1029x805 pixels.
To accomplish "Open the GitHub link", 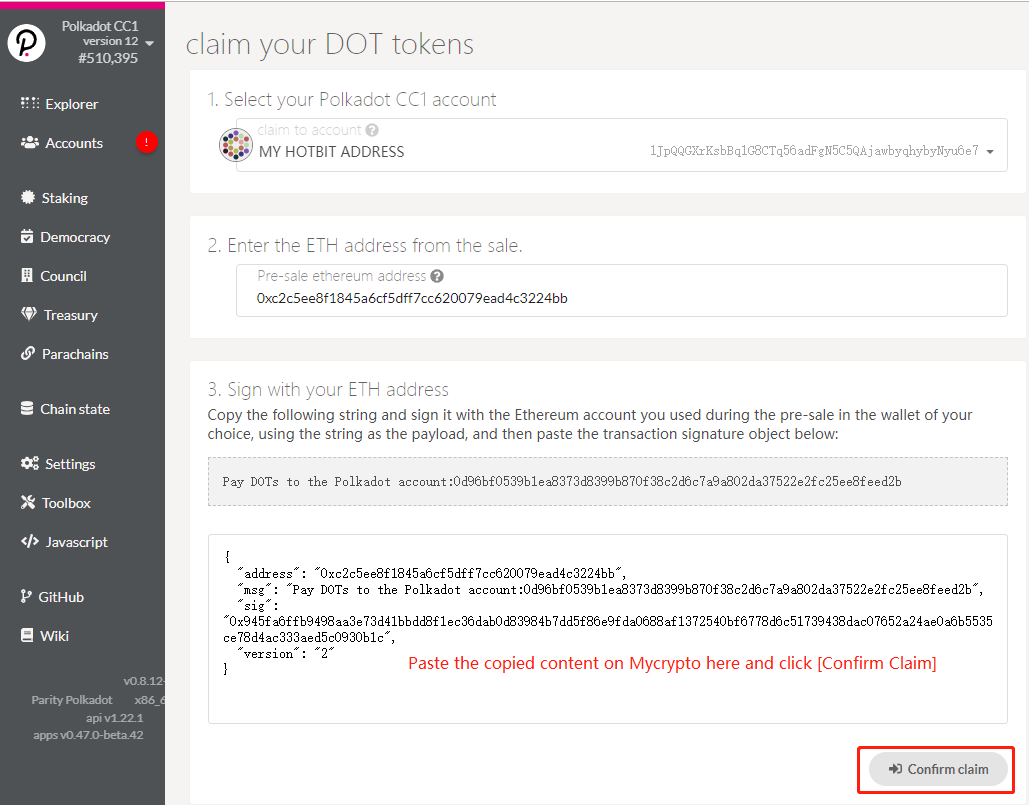I will pos(61,597).
